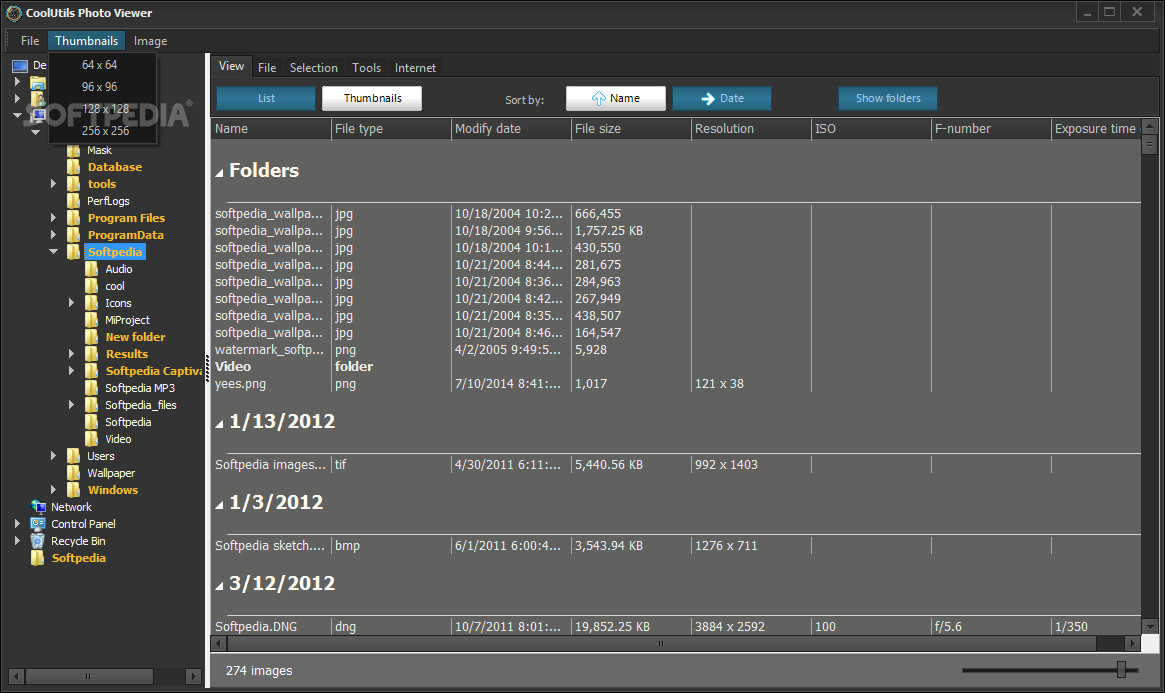Expand the Results folder node
This screenshot has width=1165, height=693.
pos(71,354)
